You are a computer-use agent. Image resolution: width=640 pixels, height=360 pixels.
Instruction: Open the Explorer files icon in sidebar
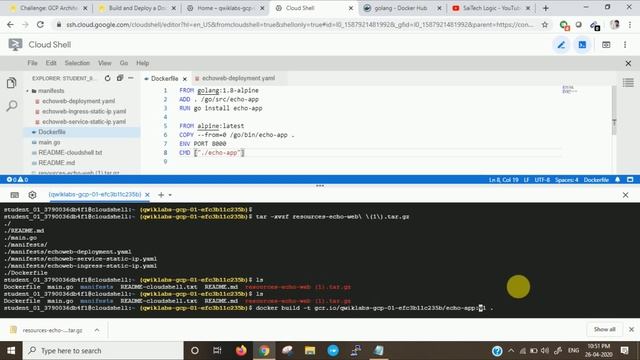(12, 83)
